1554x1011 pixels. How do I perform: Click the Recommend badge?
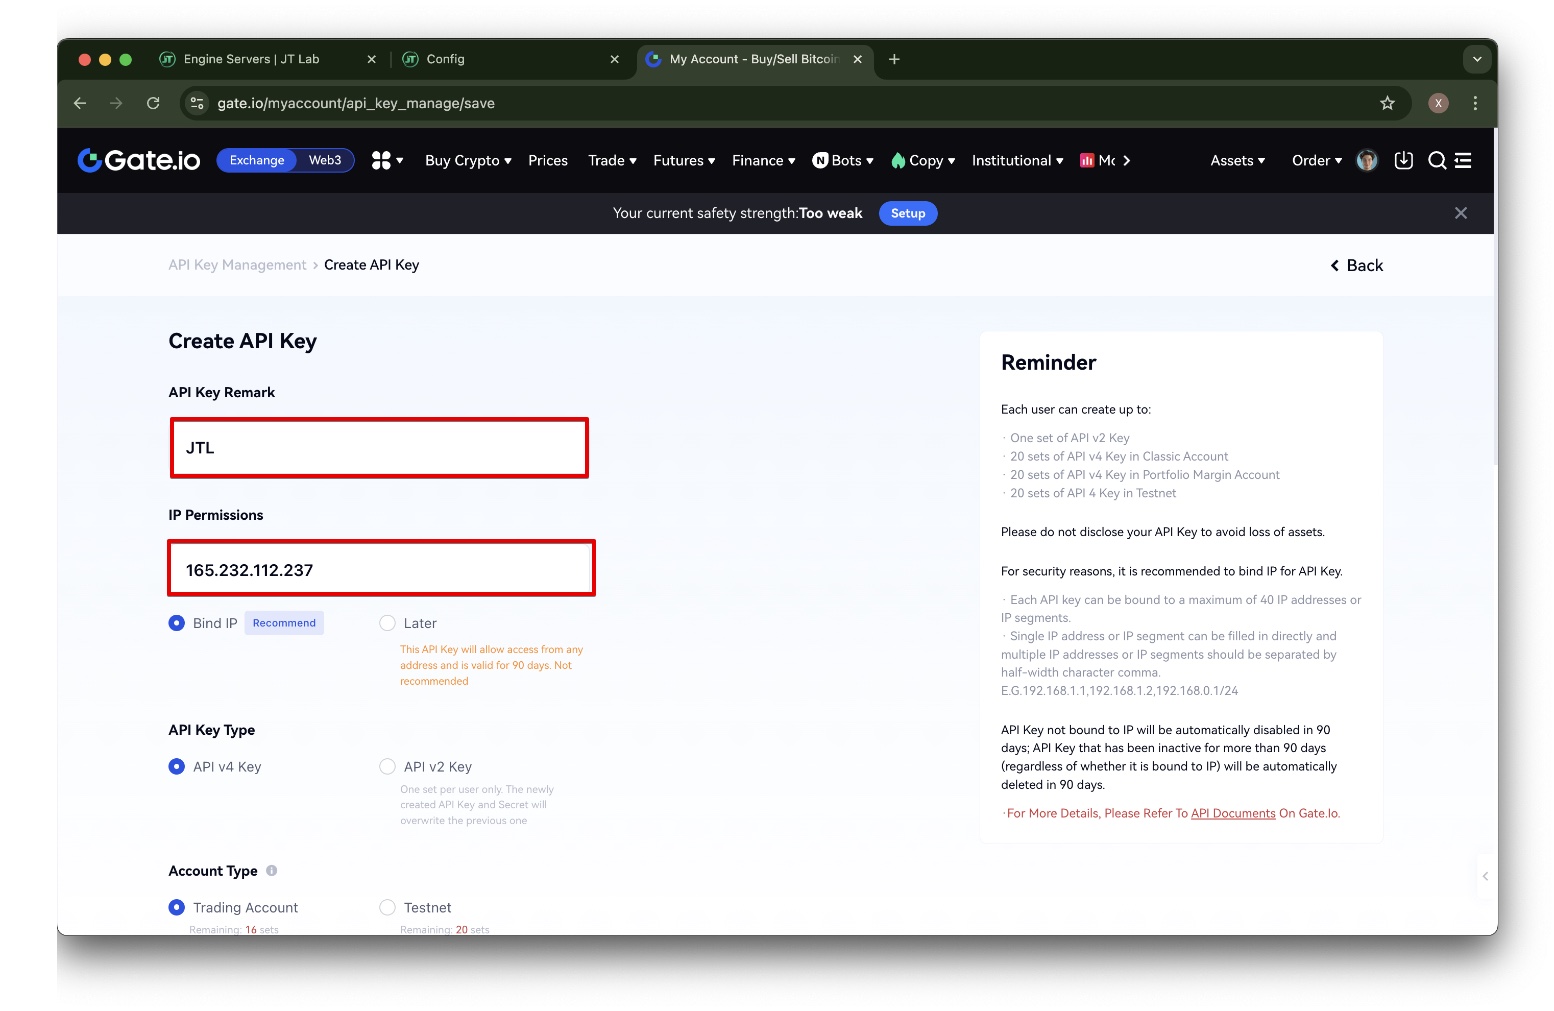coord(284,623)
